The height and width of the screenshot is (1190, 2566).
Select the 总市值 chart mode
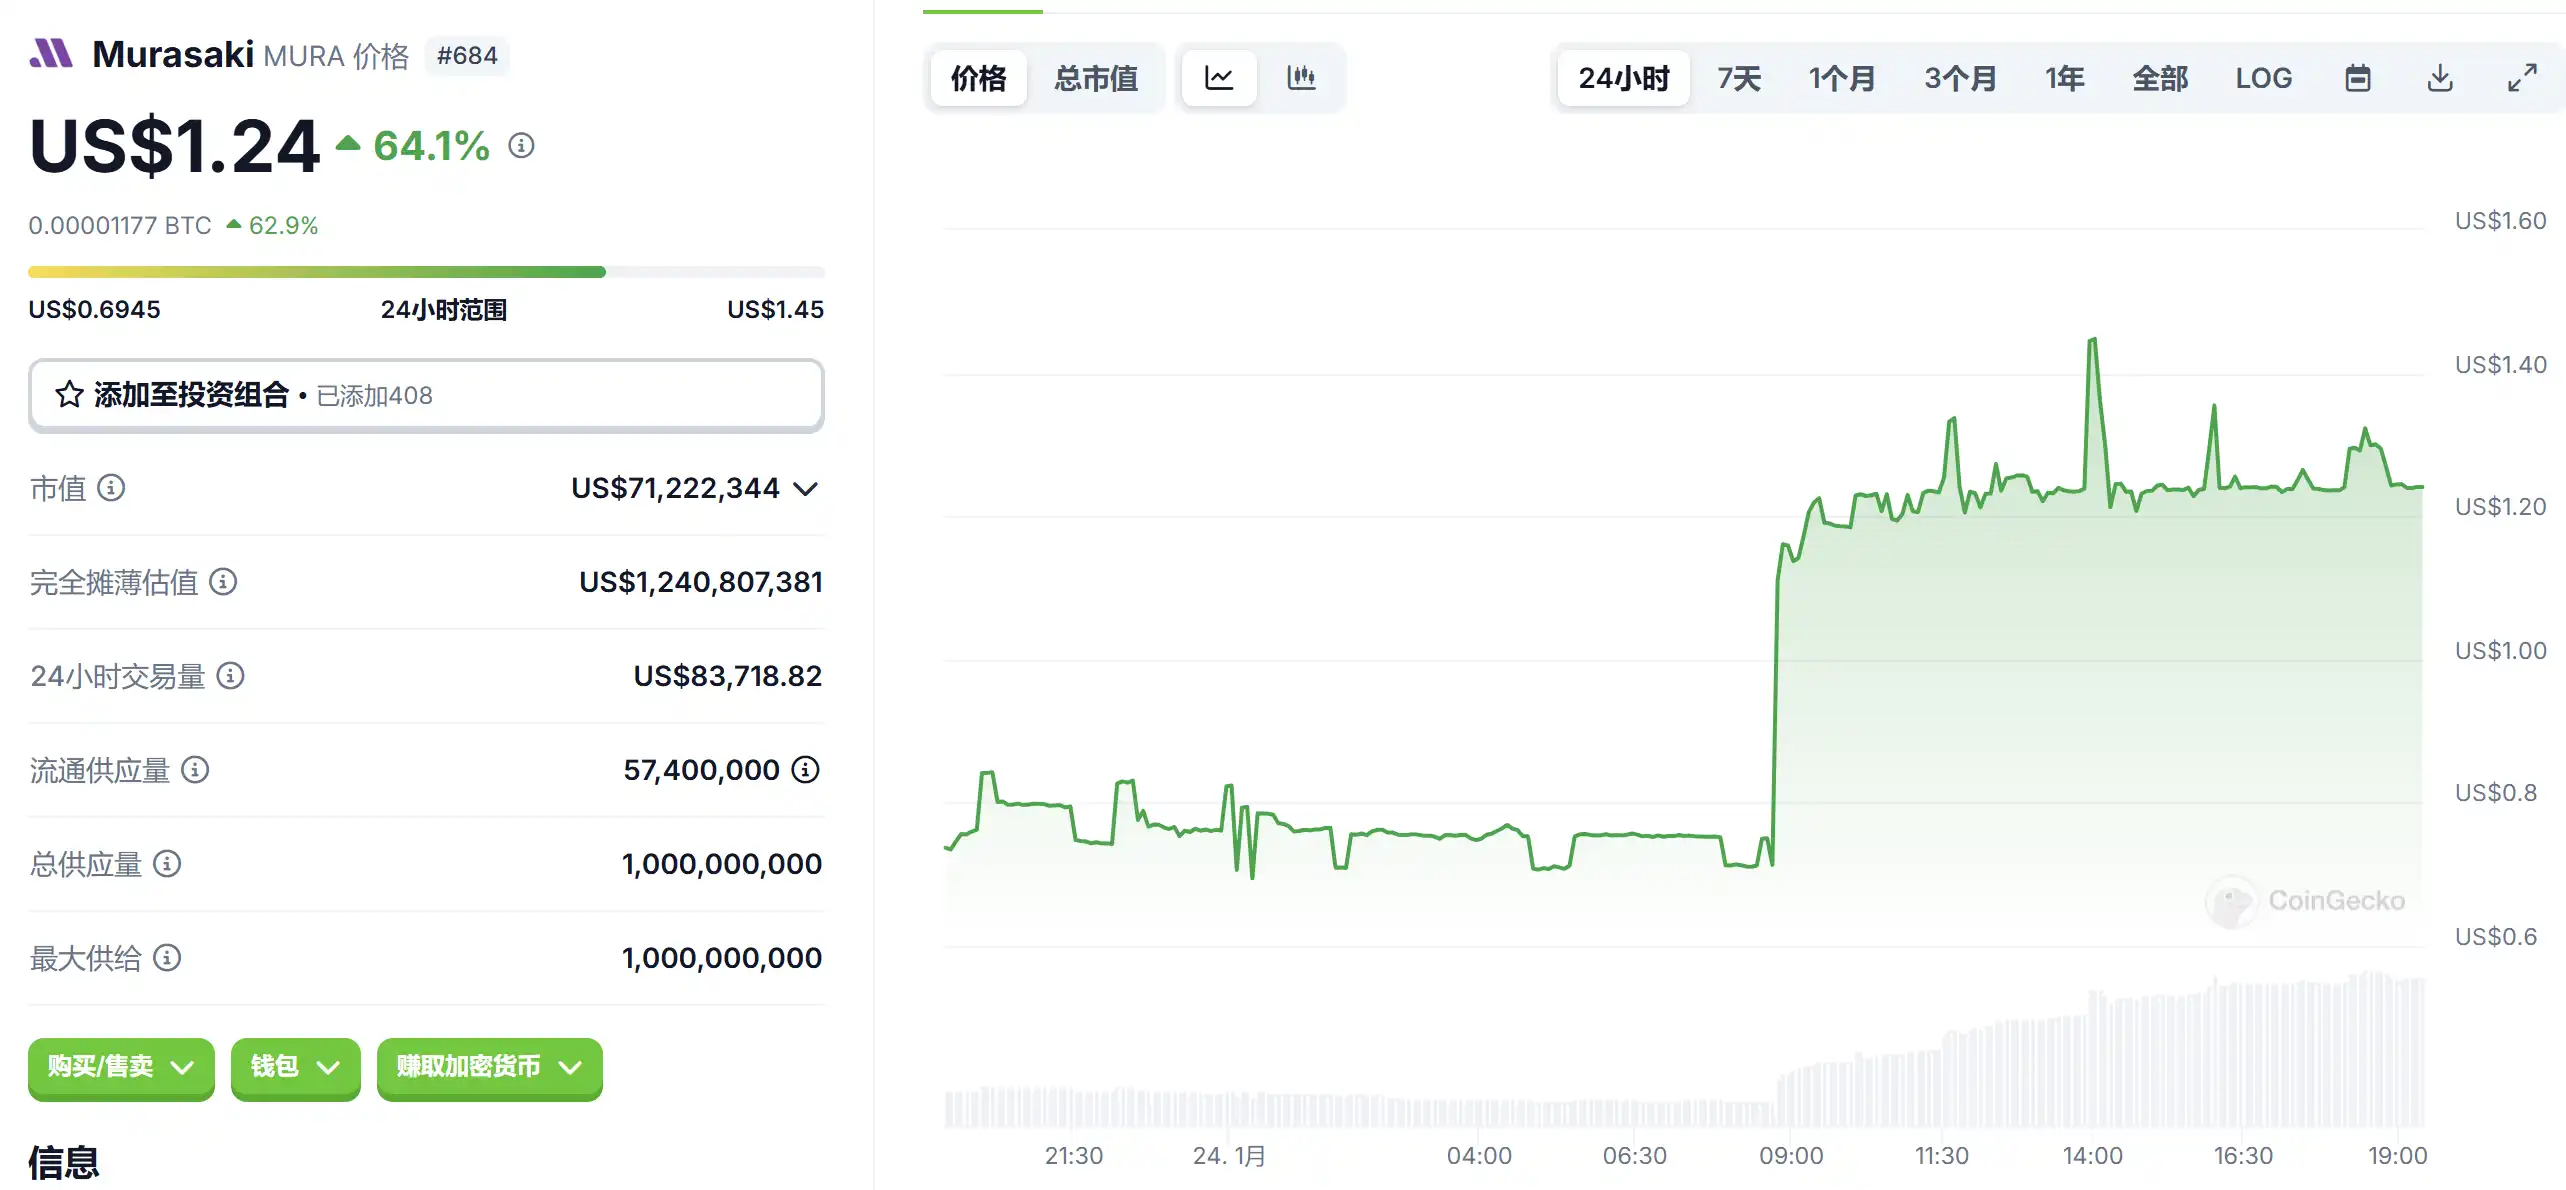[x=1096, y=78]
